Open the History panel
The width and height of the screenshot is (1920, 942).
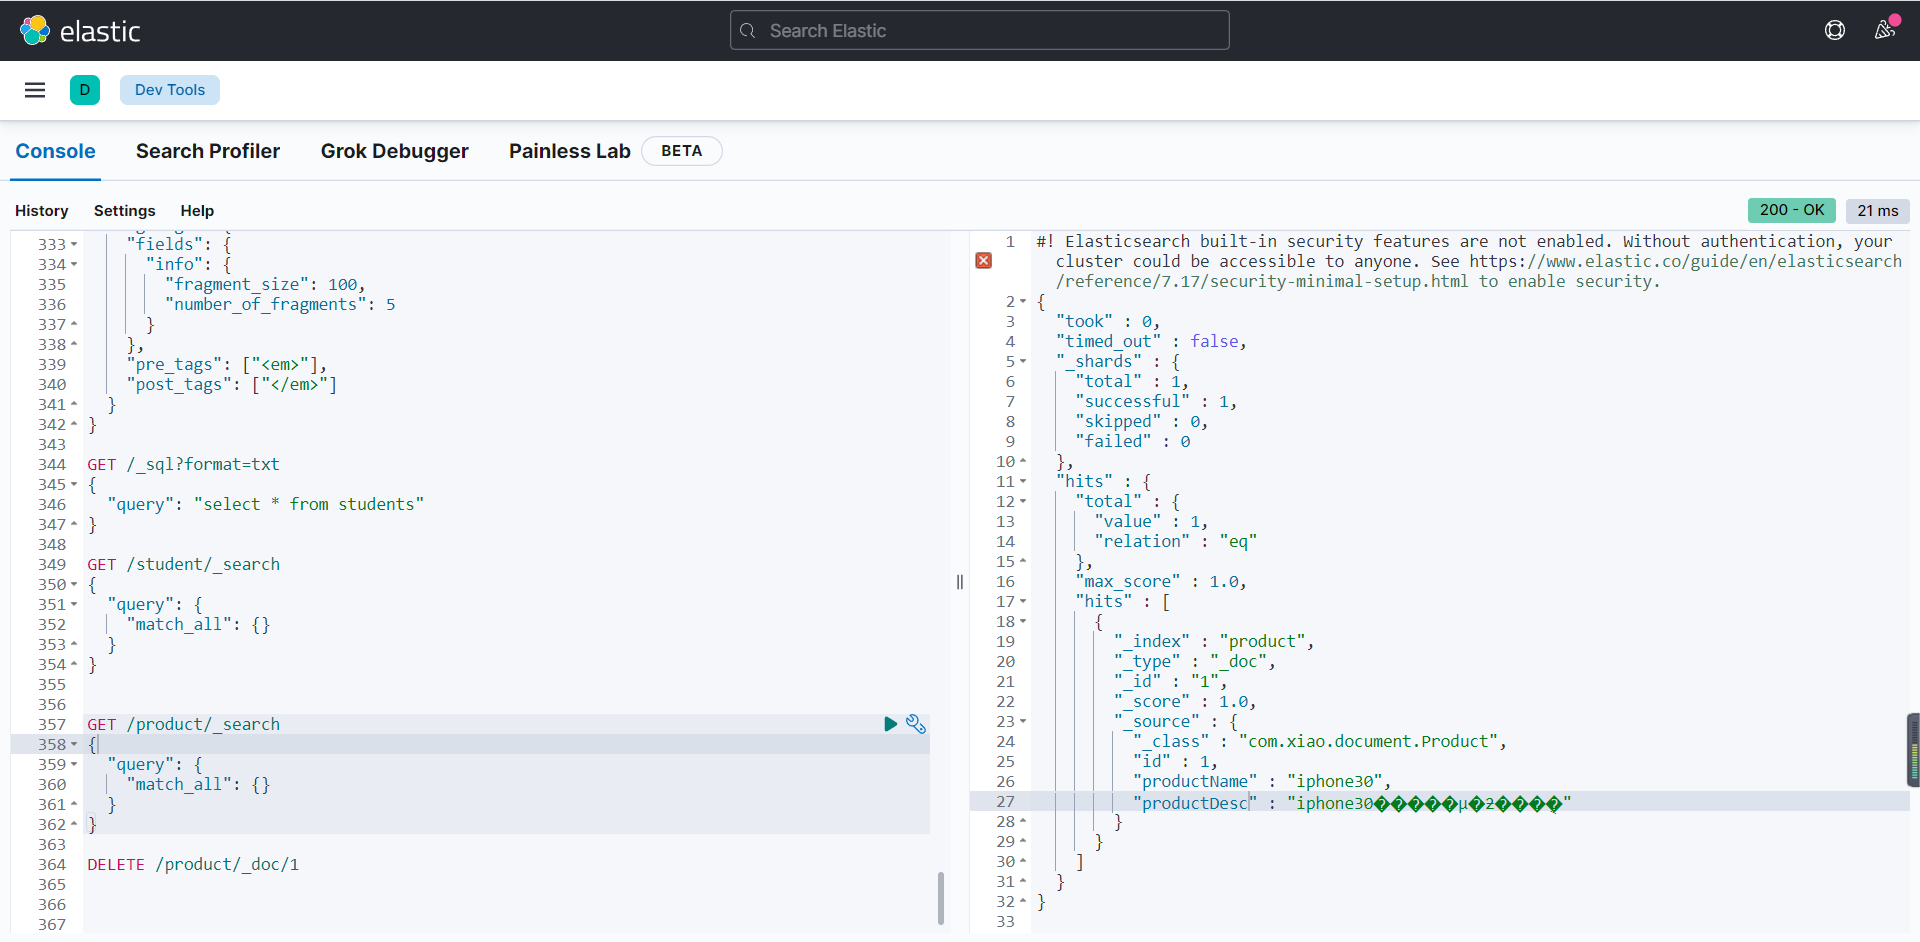point(42,211)
